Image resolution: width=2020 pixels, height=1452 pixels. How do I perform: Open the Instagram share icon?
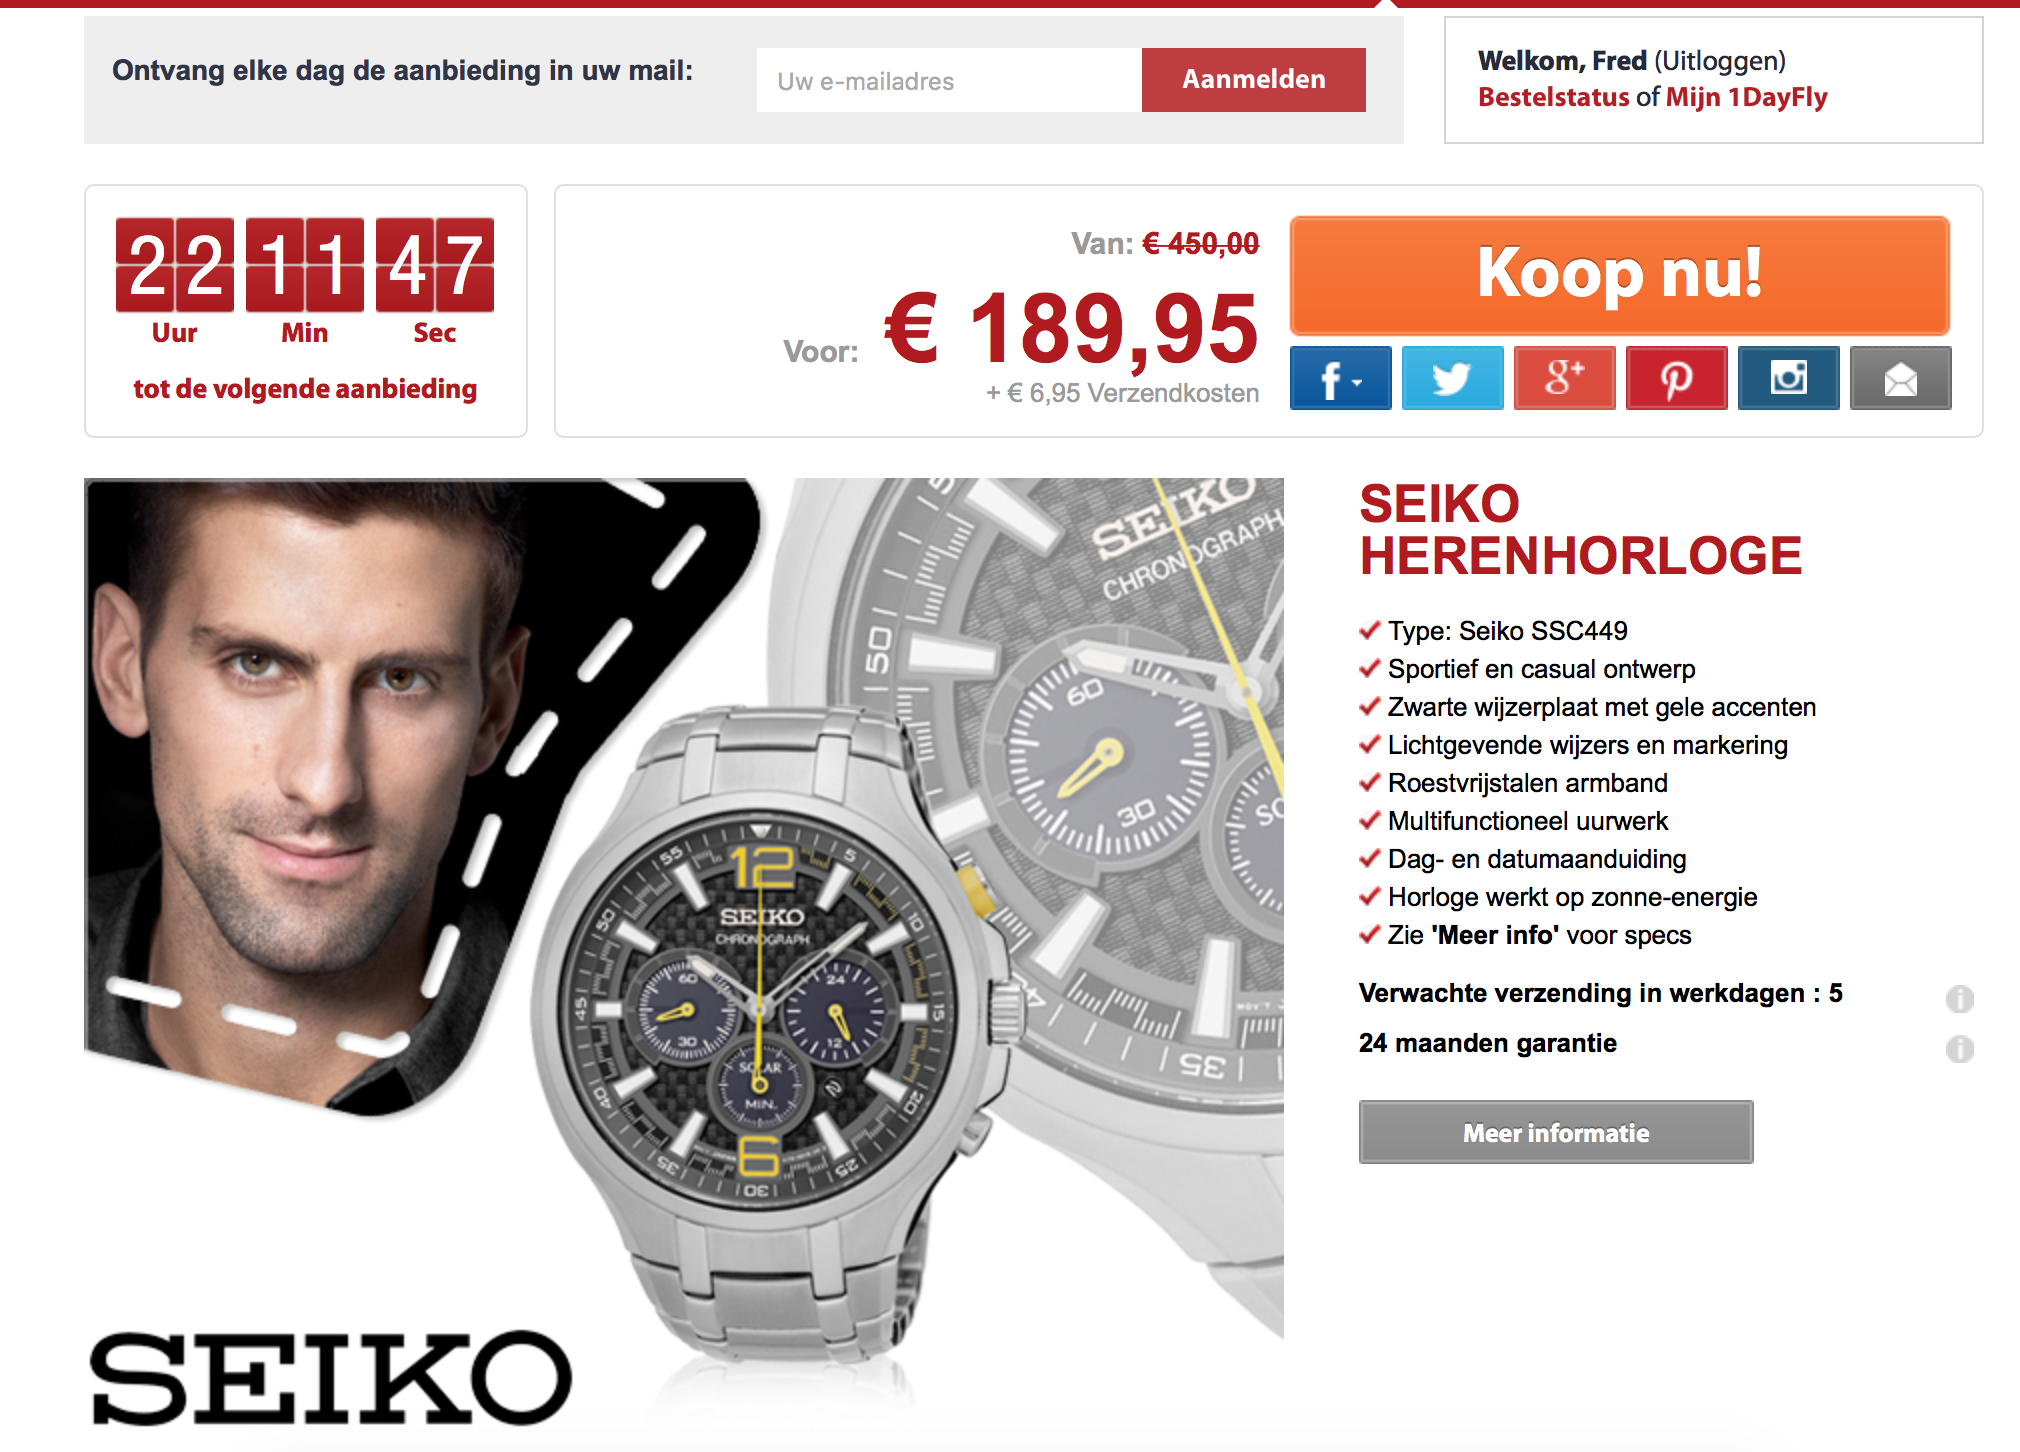[1788, 379]
